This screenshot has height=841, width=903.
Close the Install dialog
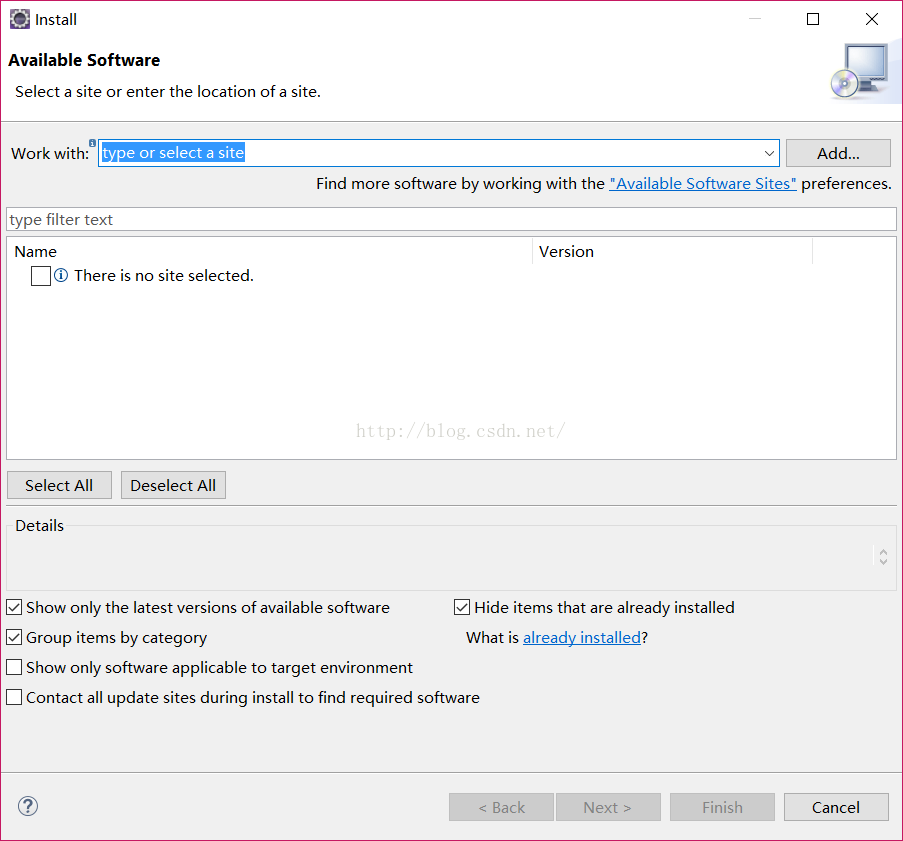click(872, 19)
